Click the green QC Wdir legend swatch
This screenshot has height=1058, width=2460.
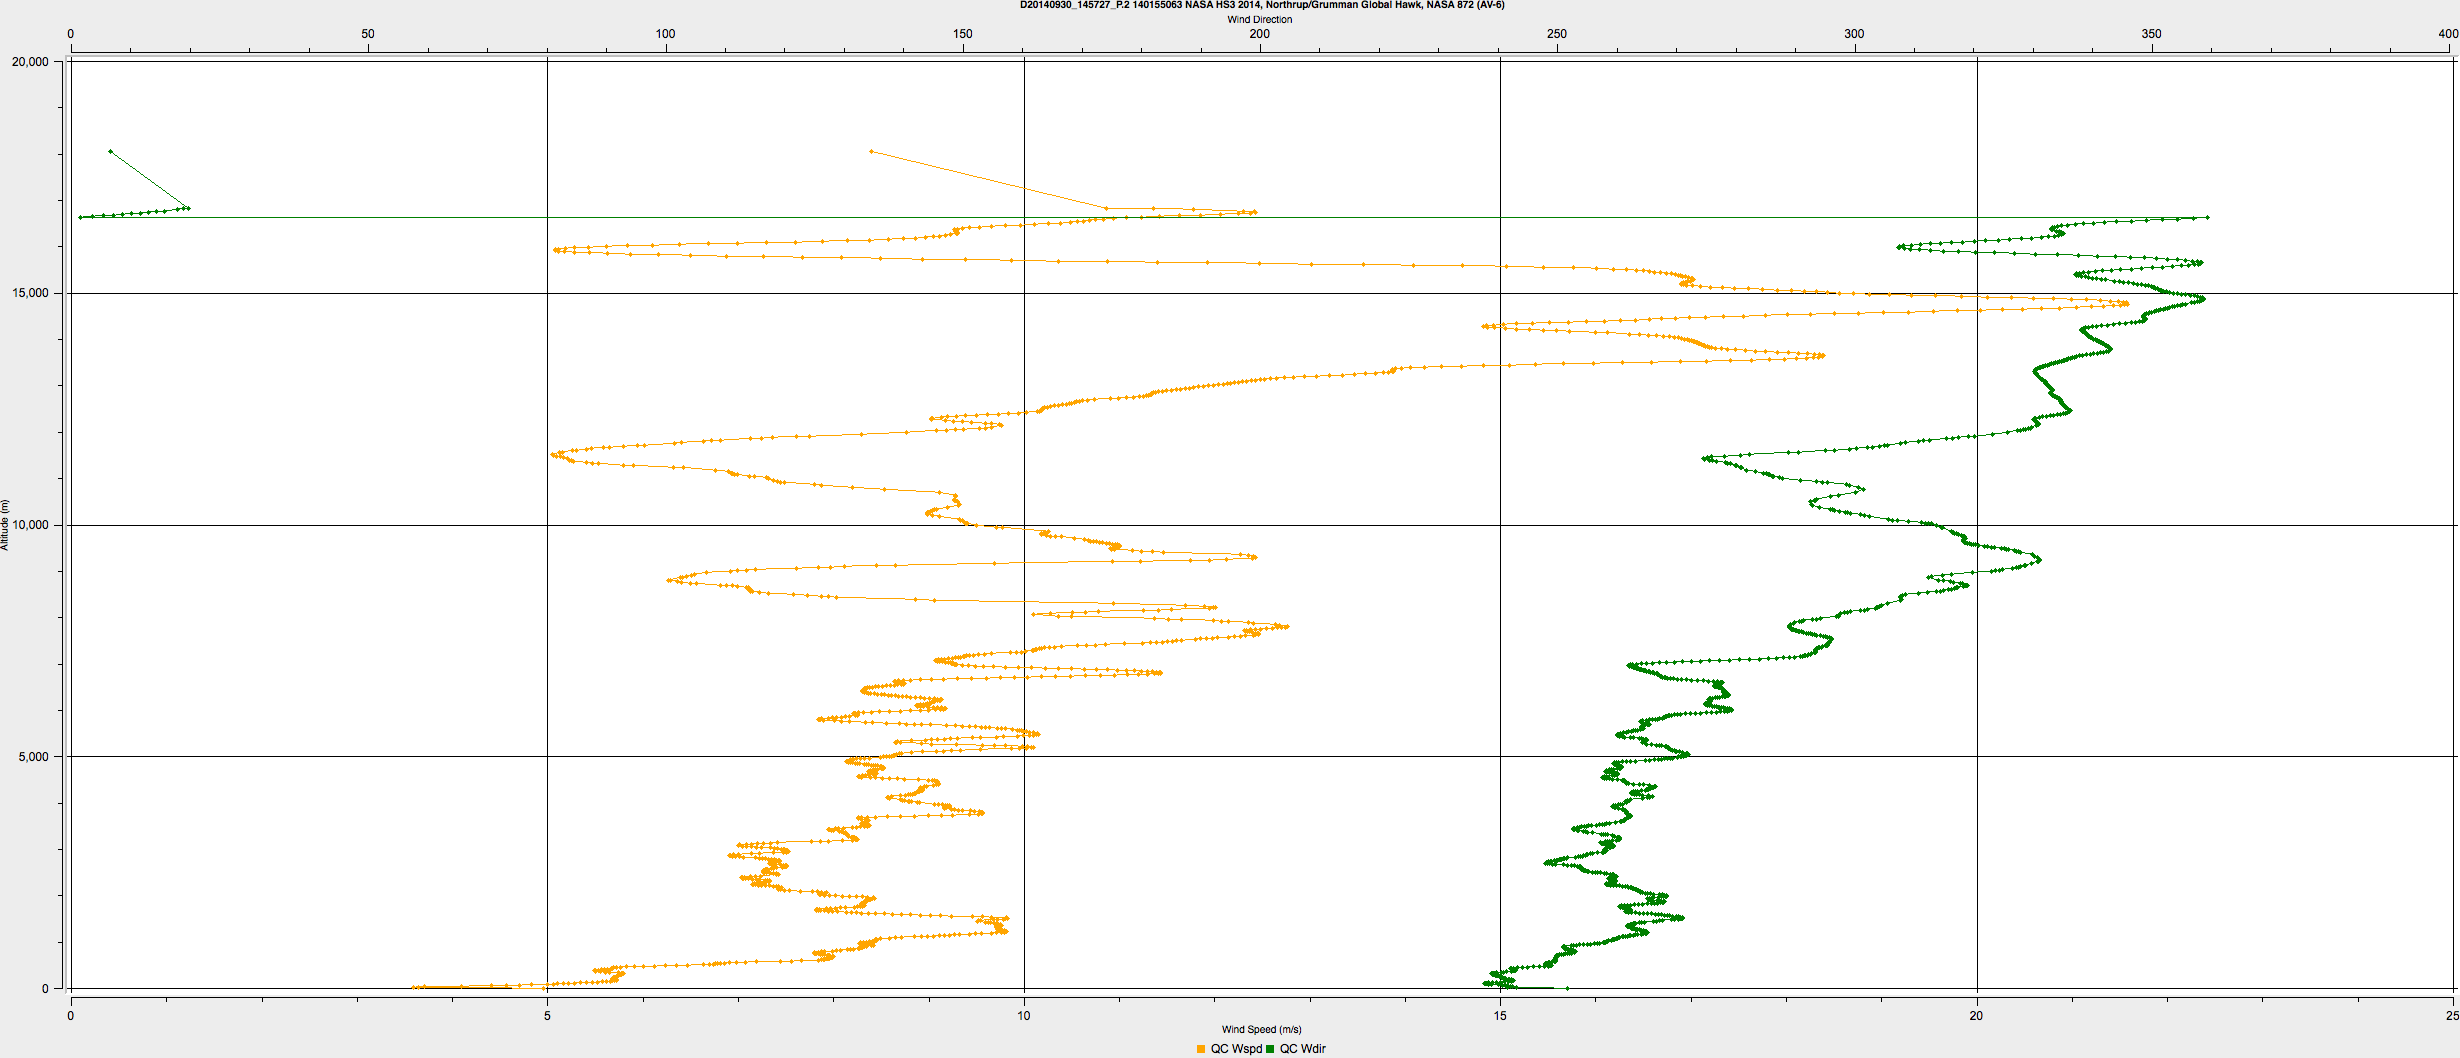pos(1270,1049)
